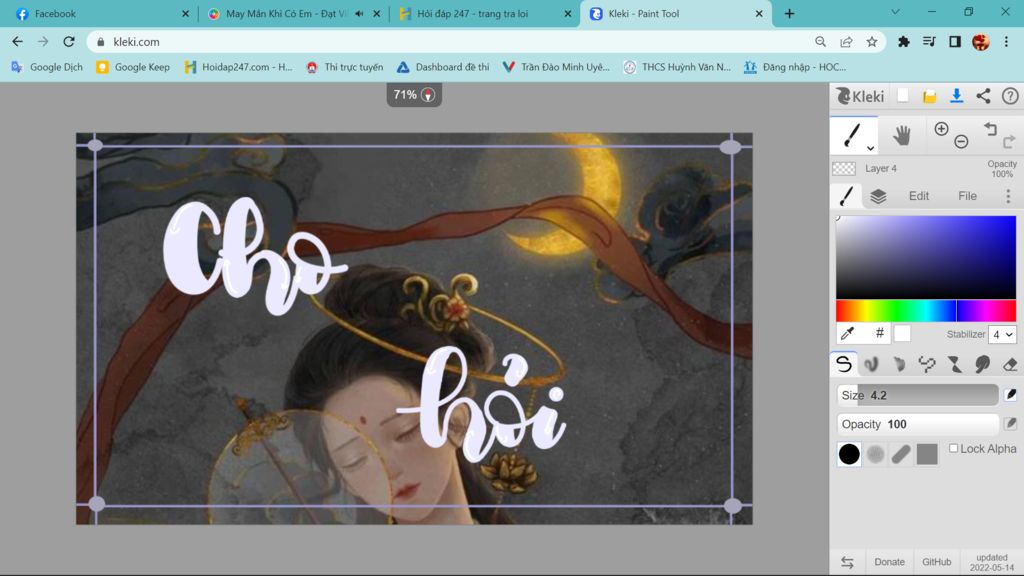This screenshot has width=1024, height=576.
Task: Open the File tab
Action: click(x=967, y=196)
